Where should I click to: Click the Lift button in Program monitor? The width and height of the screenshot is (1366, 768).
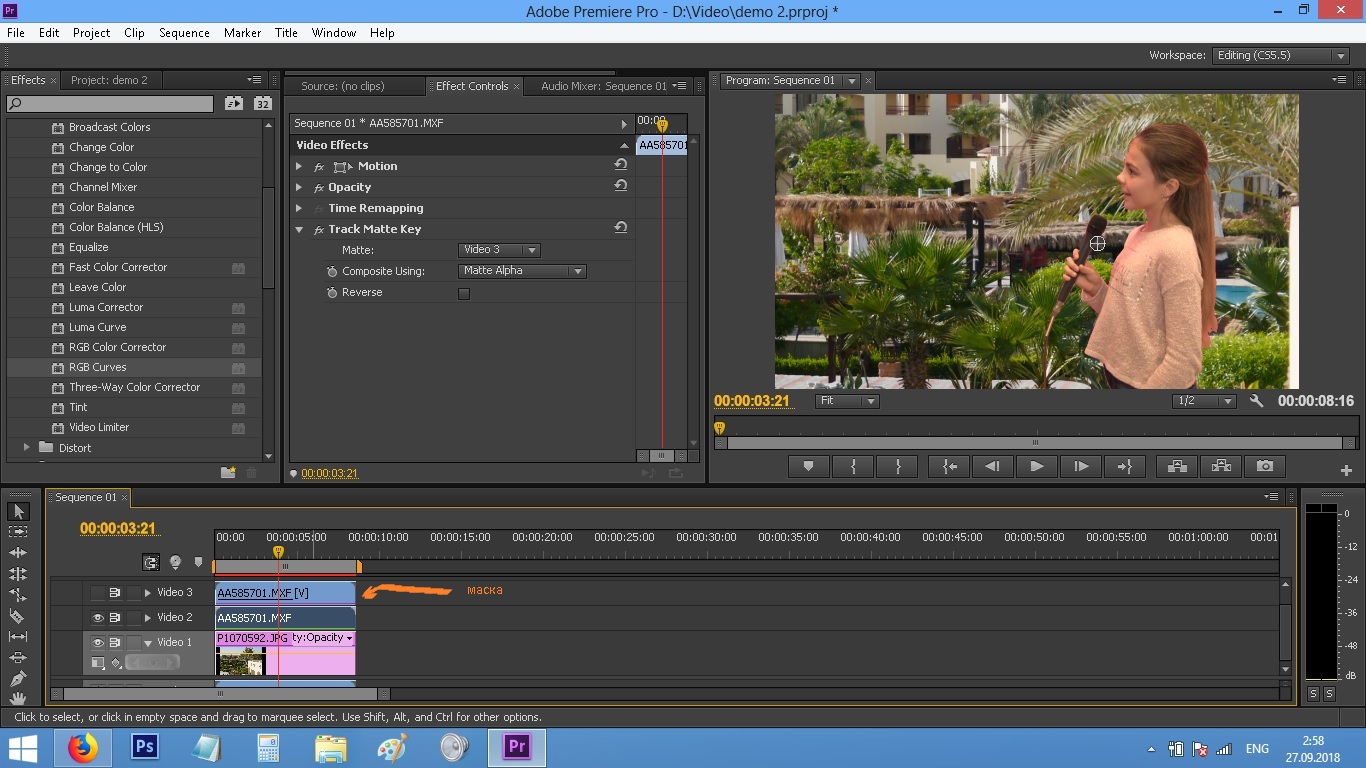pos(1176,466)
